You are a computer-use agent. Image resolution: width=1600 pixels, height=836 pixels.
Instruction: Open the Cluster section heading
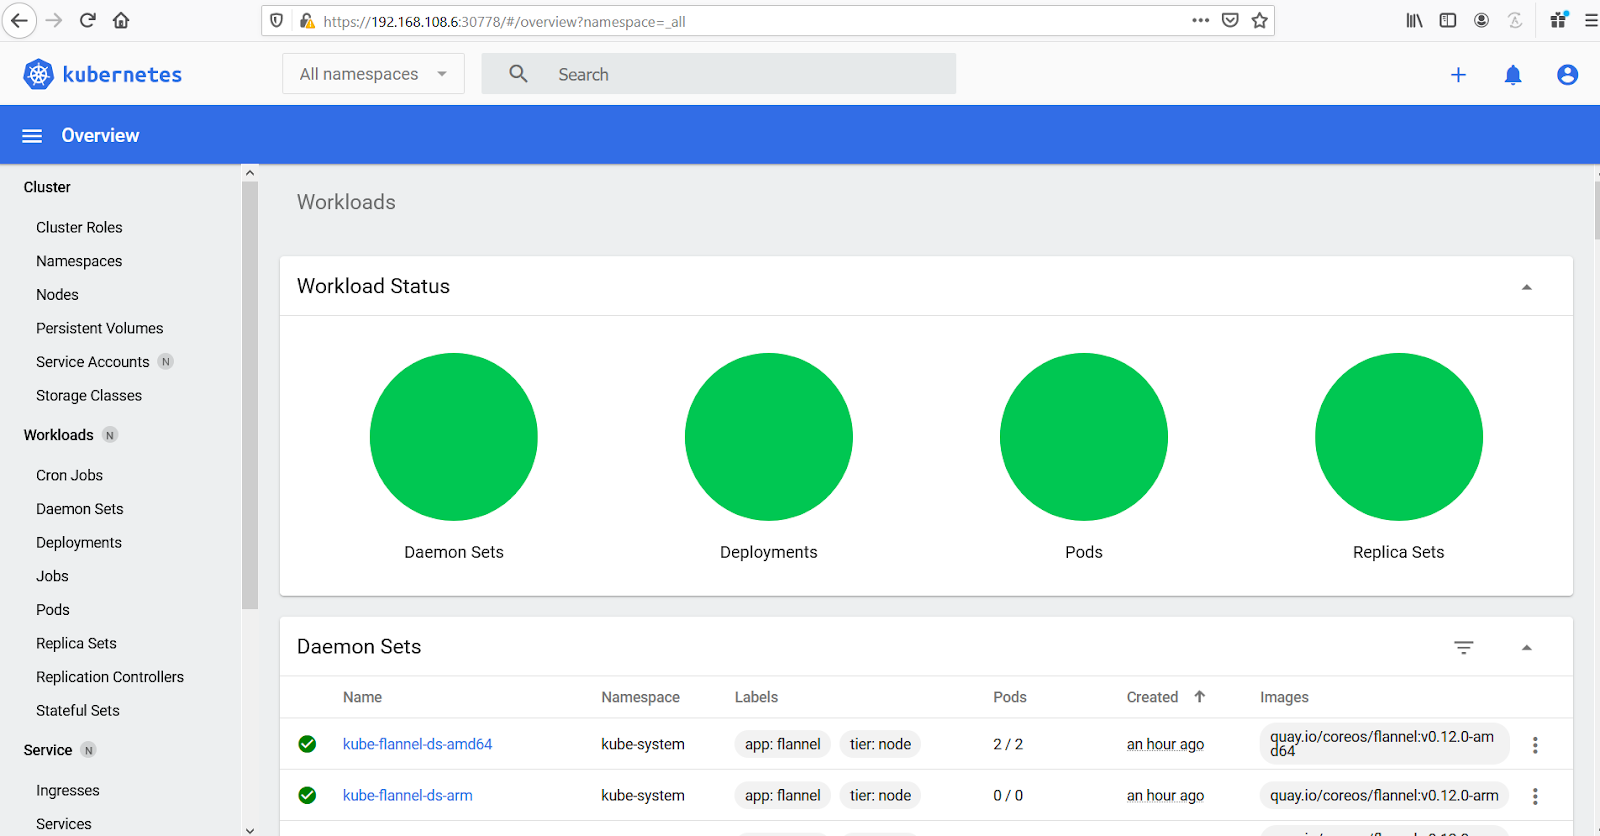click(x=47, y=187)
